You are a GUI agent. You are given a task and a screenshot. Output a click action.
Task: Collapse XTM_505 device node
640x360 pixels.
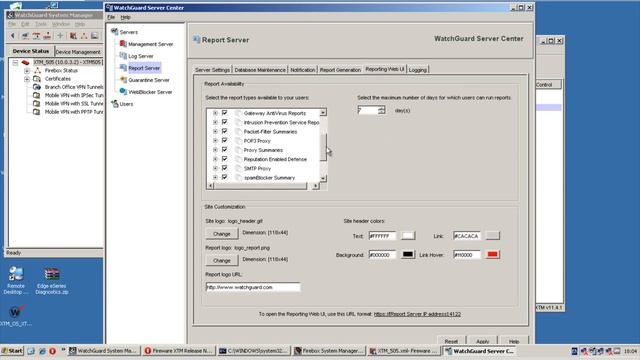point(15,62)
